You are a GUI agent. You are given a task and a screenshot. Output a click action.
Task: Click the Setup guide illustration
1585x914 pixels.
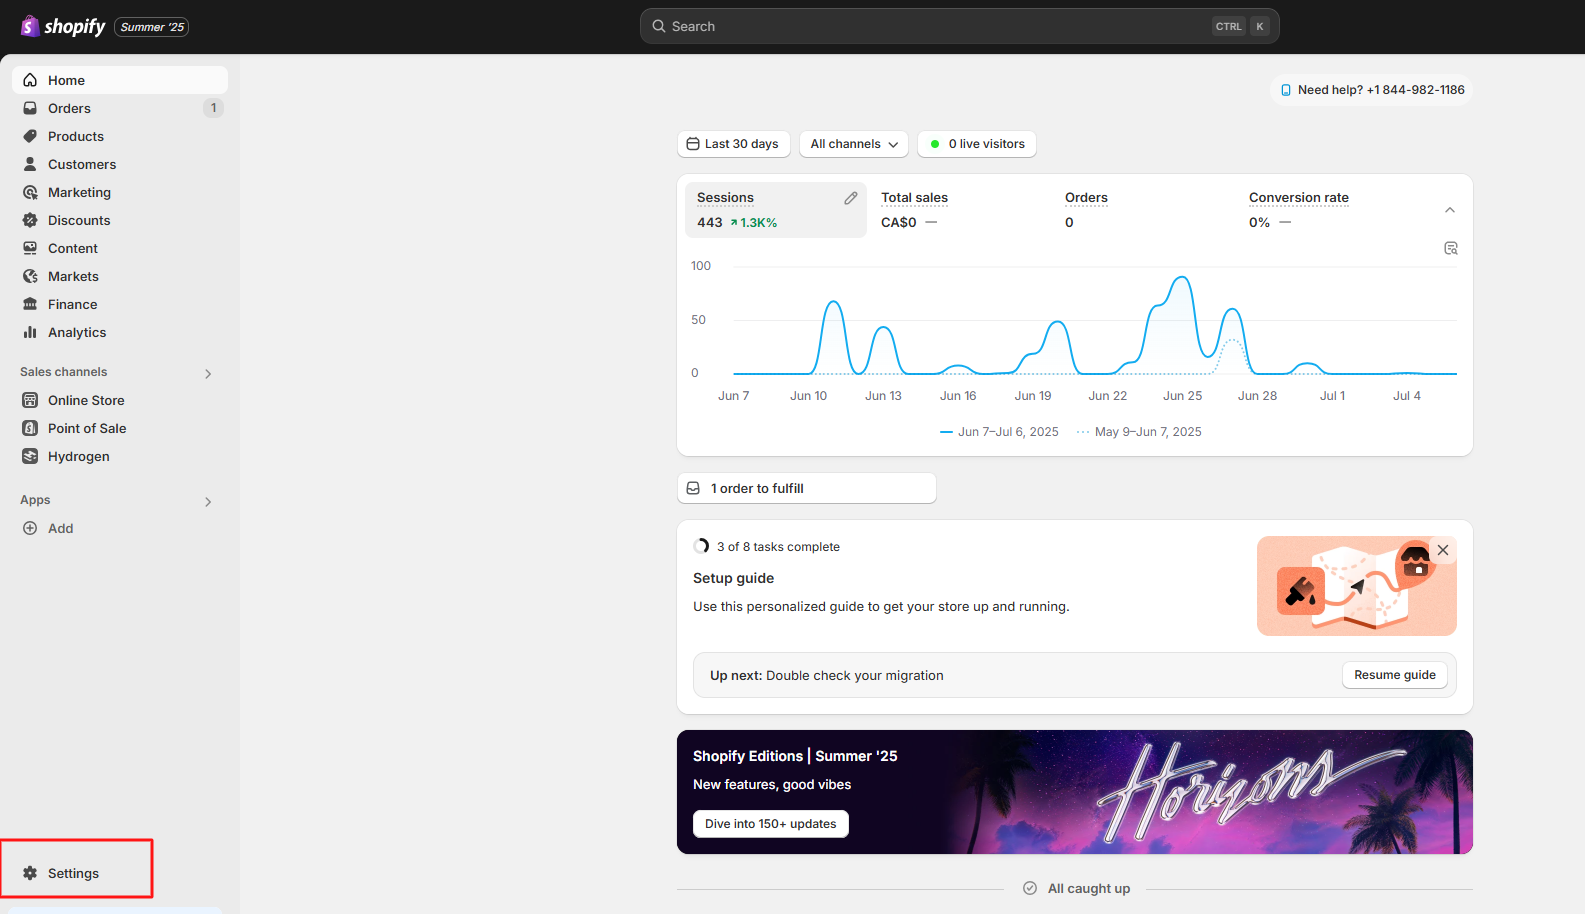click(x=1357, y=586)
